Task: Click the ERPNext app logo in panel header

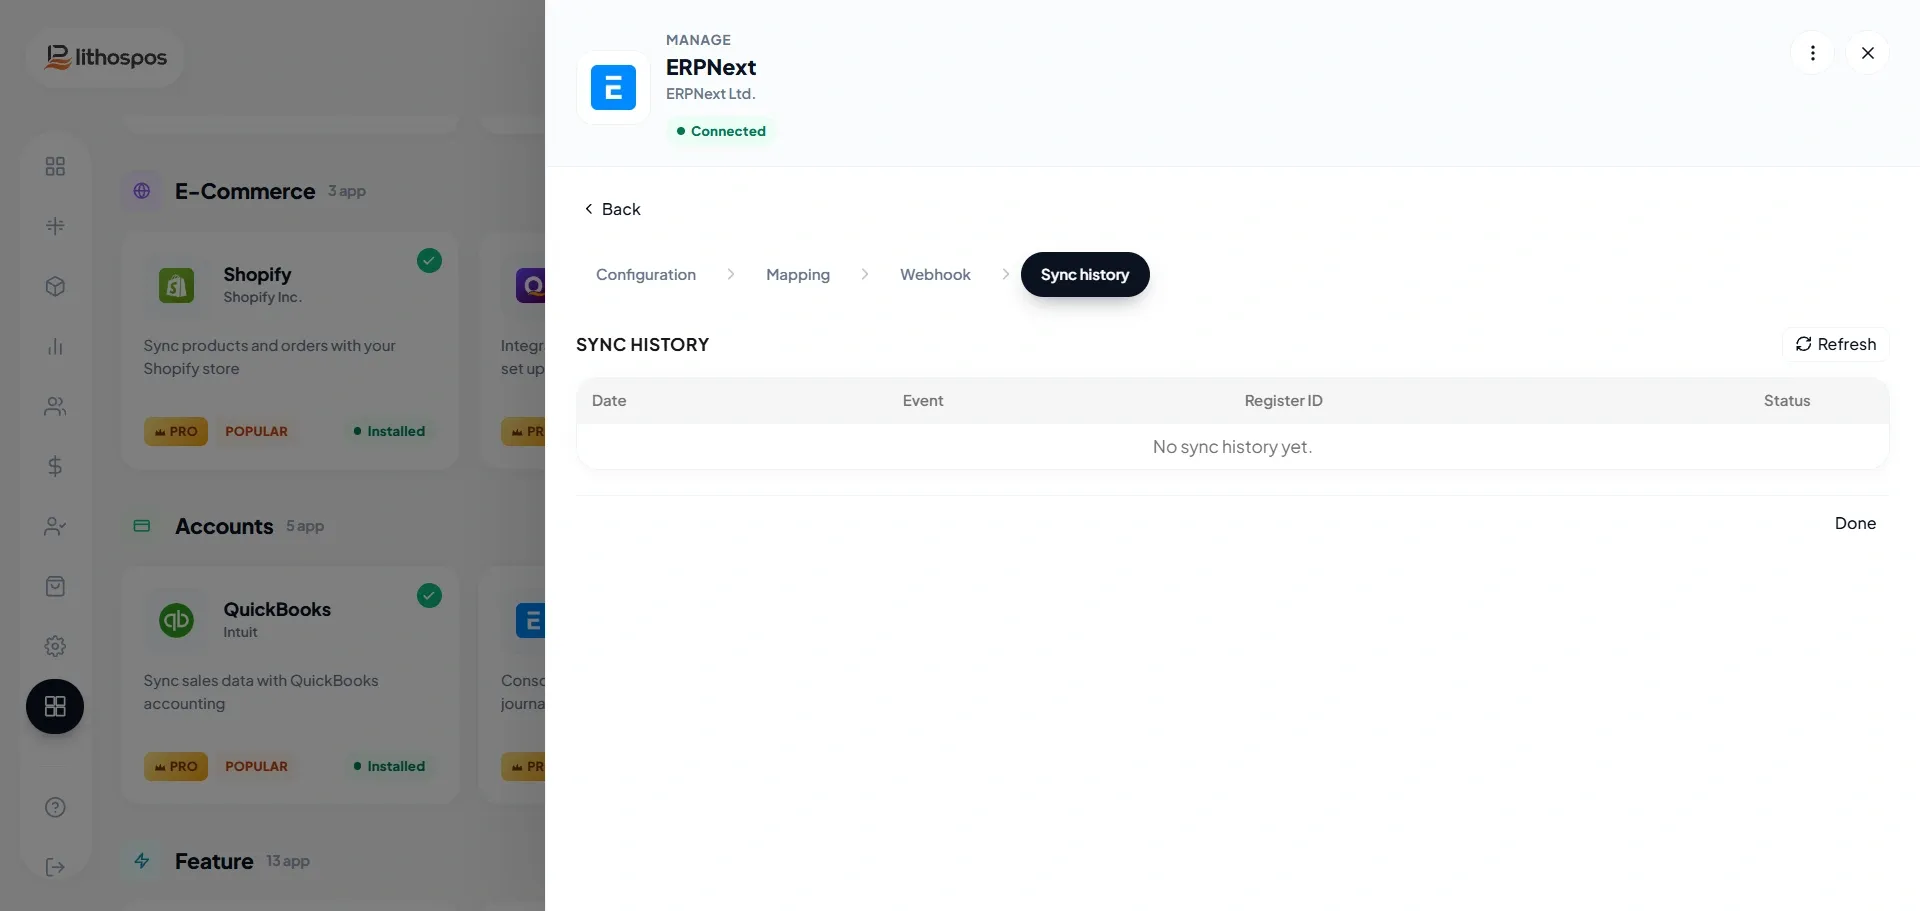Action: (x=613, y=88)
